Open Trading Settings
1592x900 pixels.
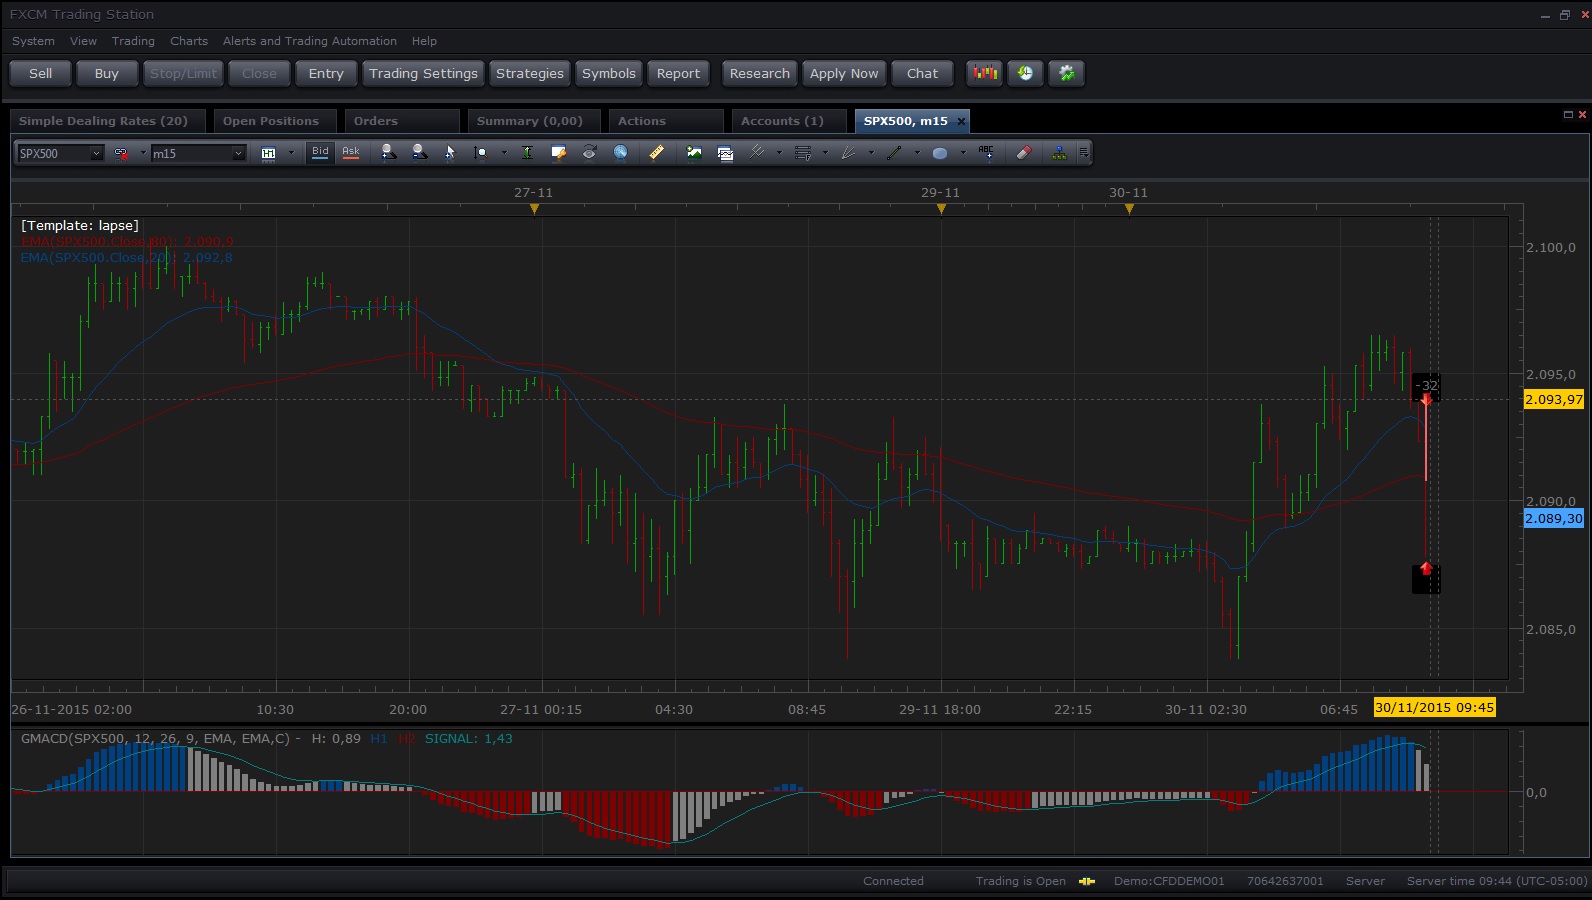(423, 73)
